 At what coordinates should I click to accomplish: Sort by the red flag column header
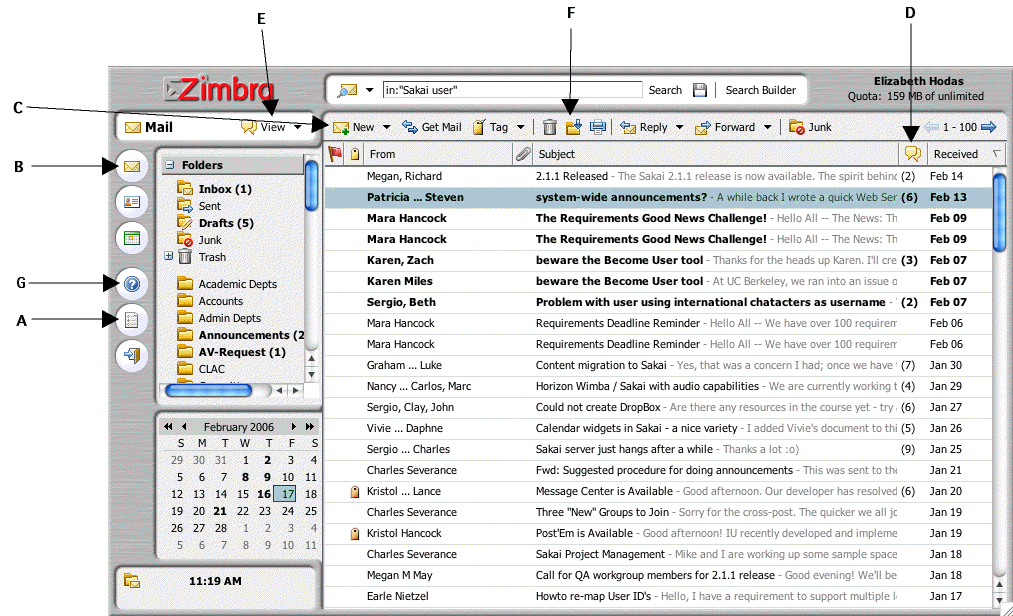[x=335, y=154]
